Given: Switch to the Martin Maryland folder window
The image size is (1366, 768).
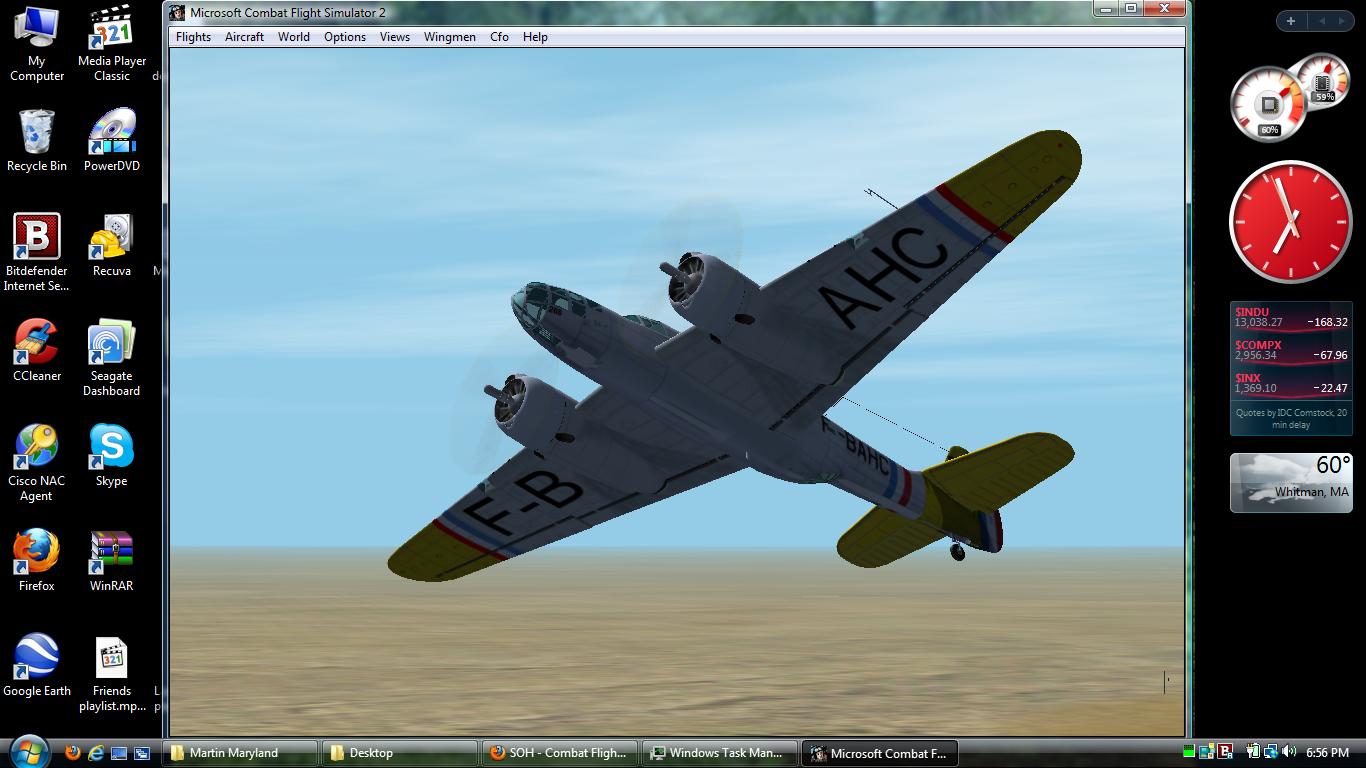Looking at the screenshot, I should pos(240,753).
